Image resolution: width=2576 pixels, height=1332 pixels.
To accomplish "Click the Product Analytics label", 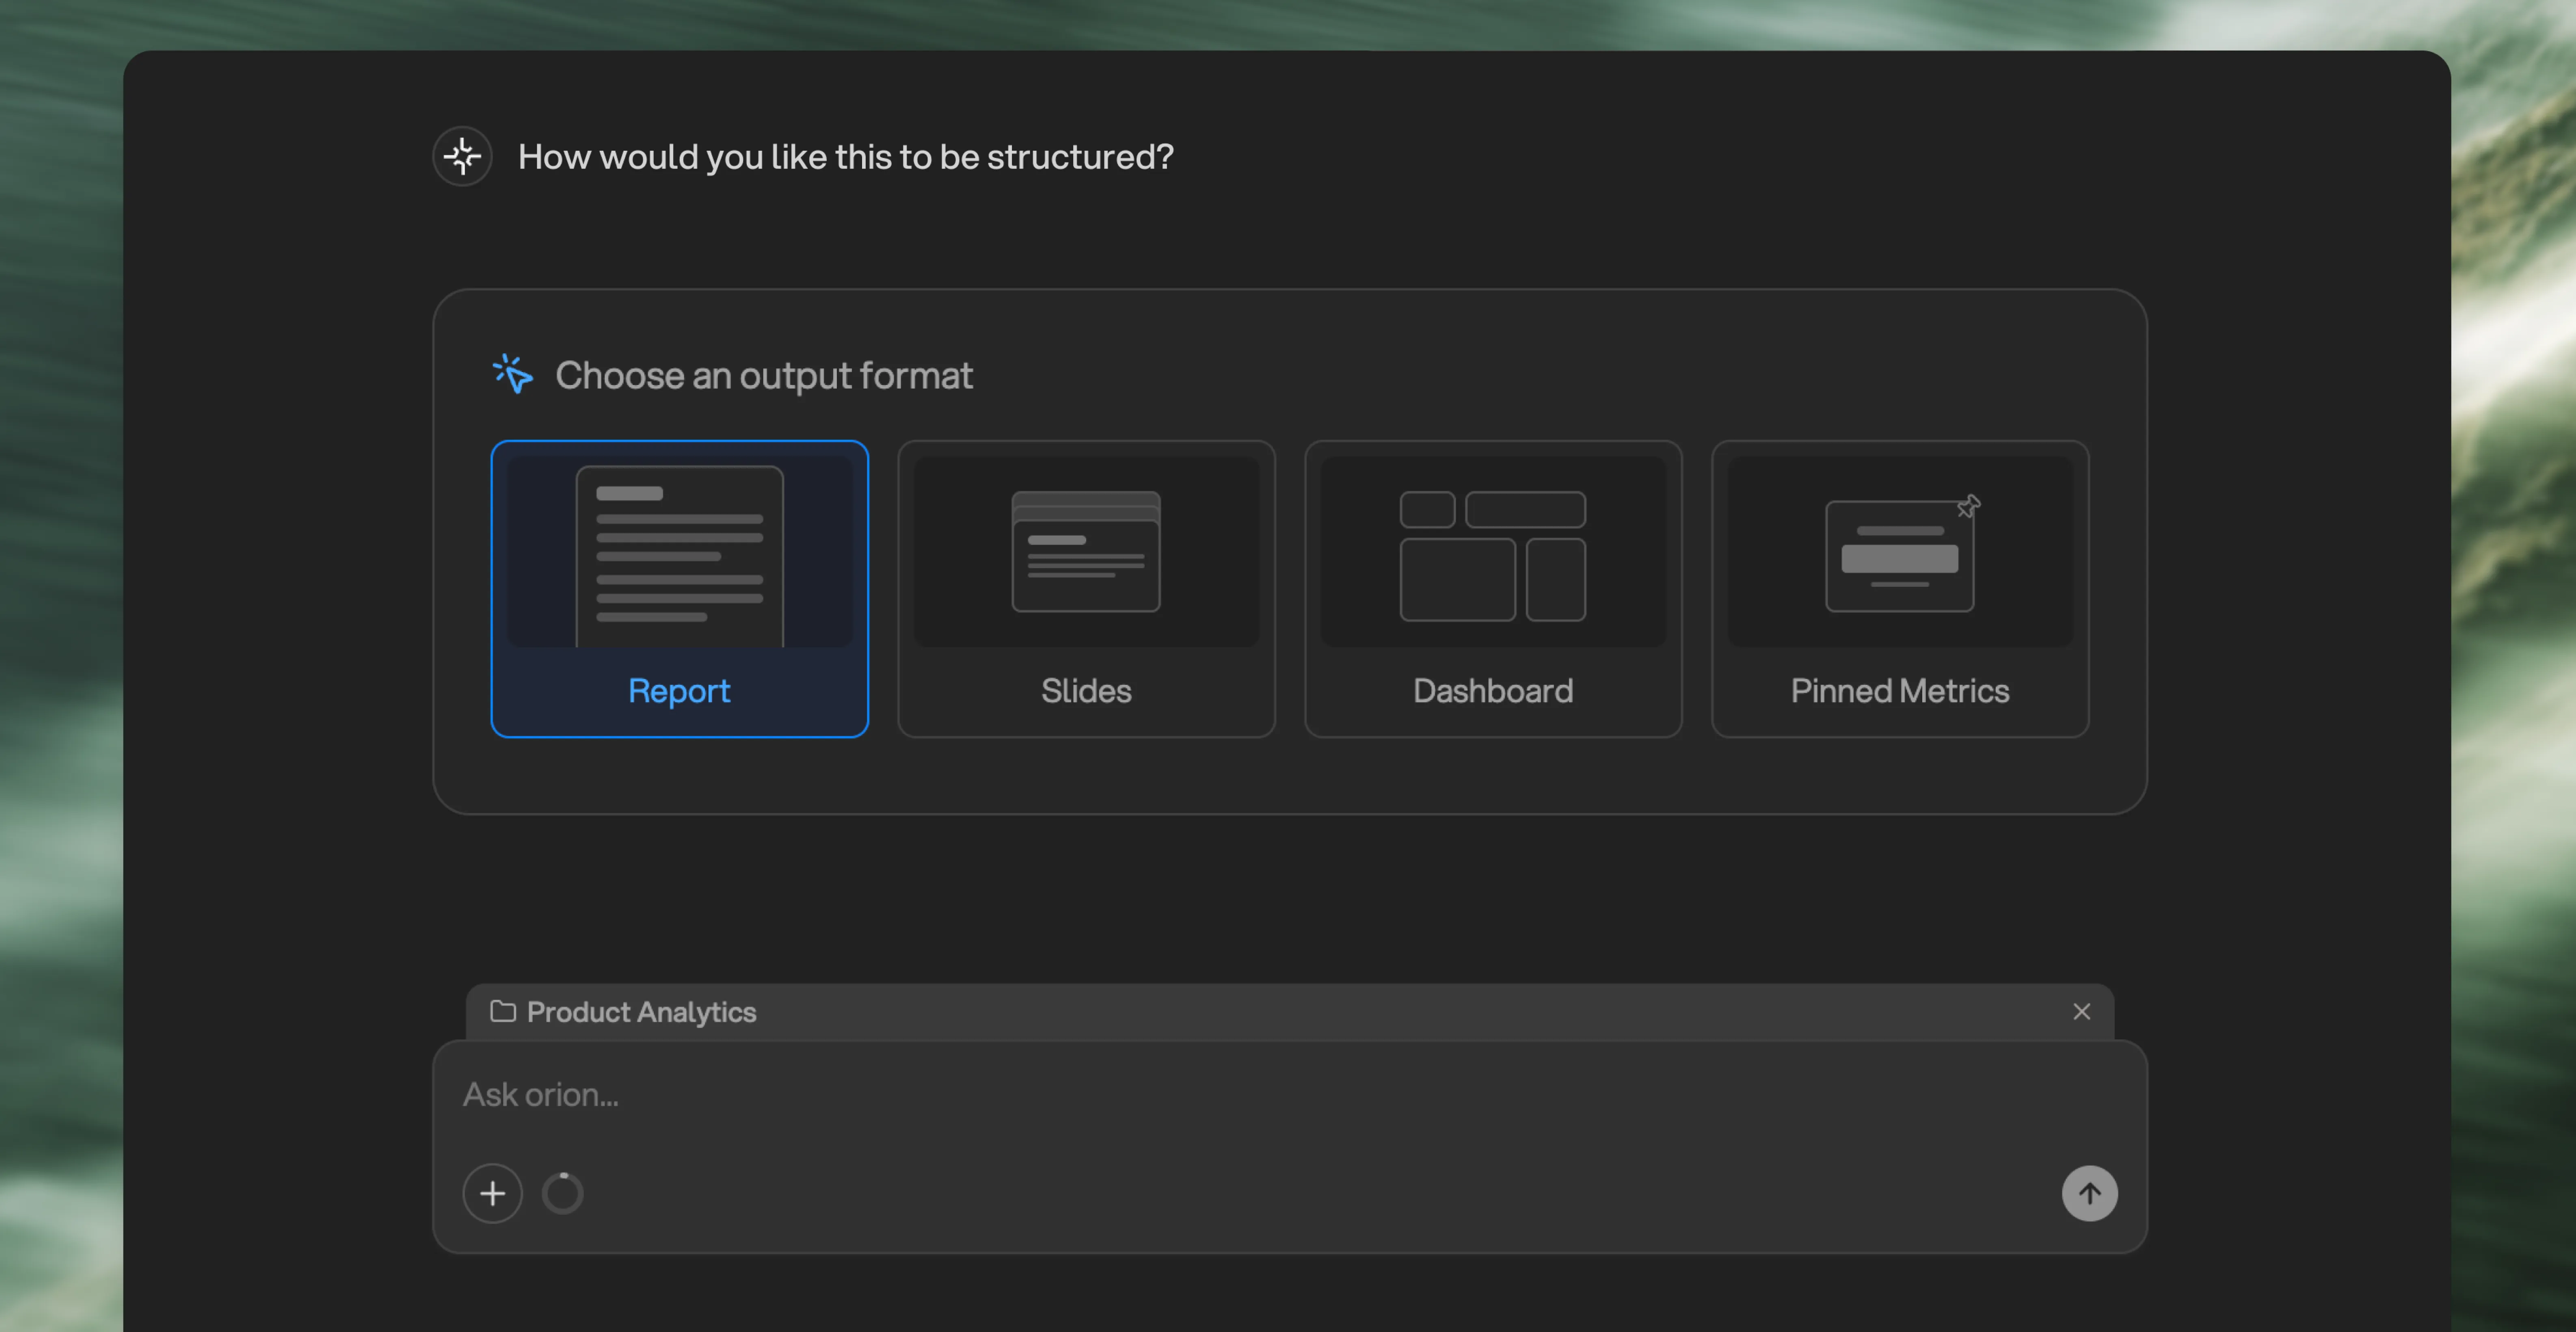I will tap(641, 1012).
